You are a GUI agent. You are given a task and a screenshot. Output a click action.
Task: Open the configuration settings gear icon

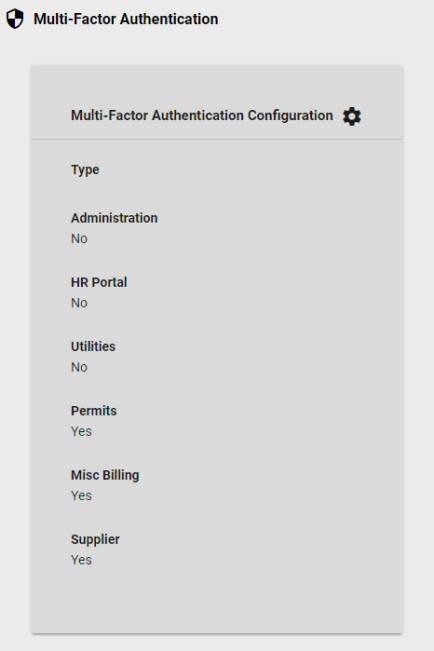(x=352, y=116)
